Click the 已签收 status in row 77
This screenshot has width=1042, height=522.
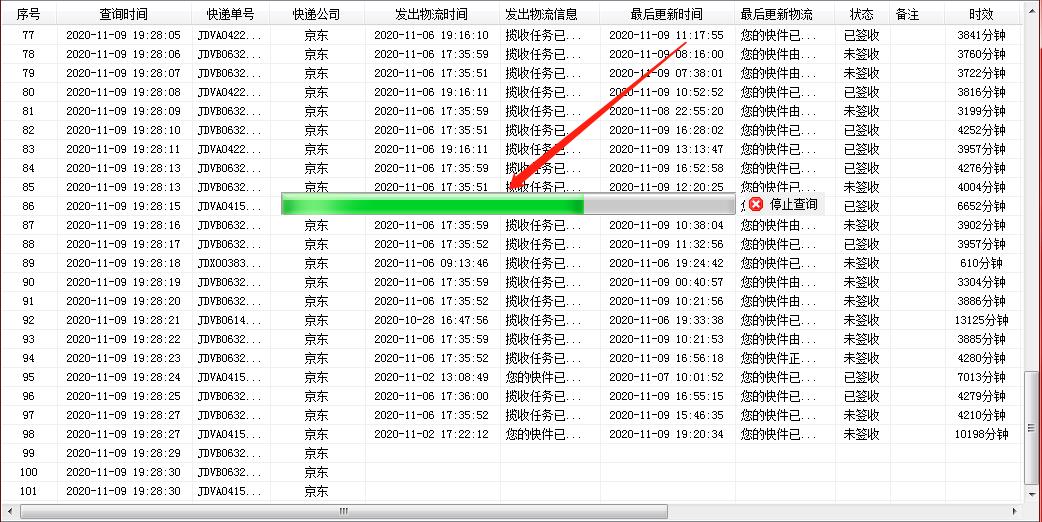click(861, 35)
